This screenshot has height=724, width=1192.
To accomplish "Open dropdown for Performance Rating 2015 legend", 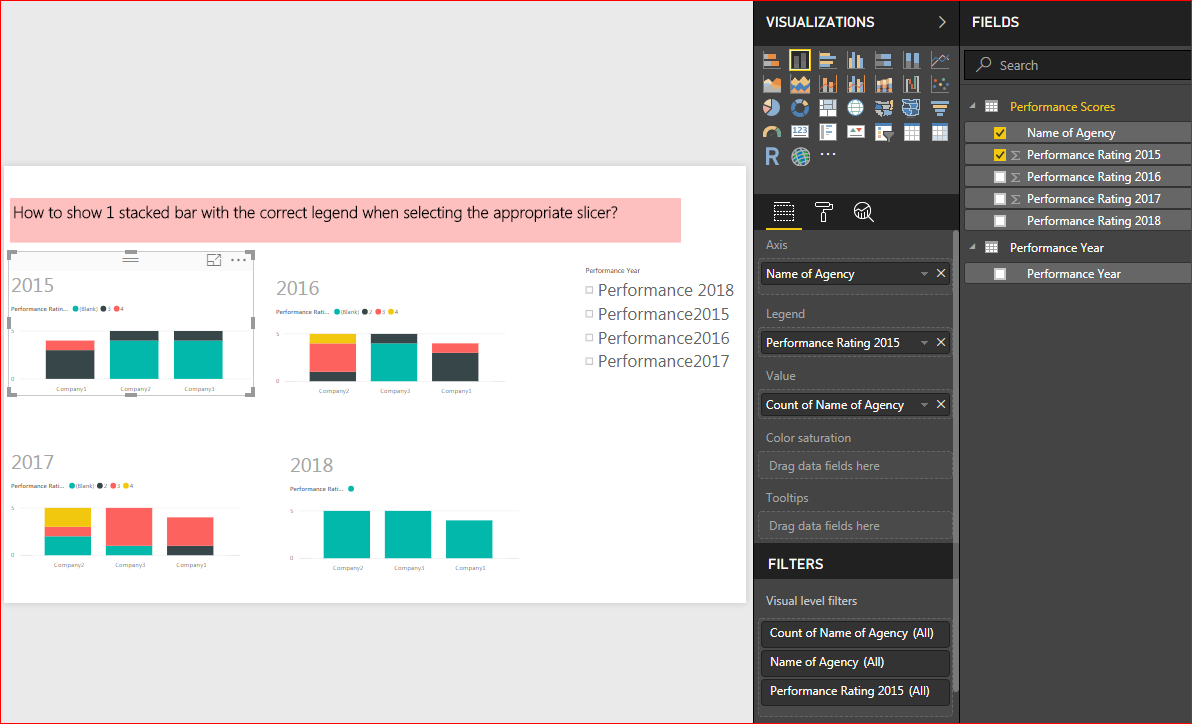I will pyautogui.click(x=924, y=343).
